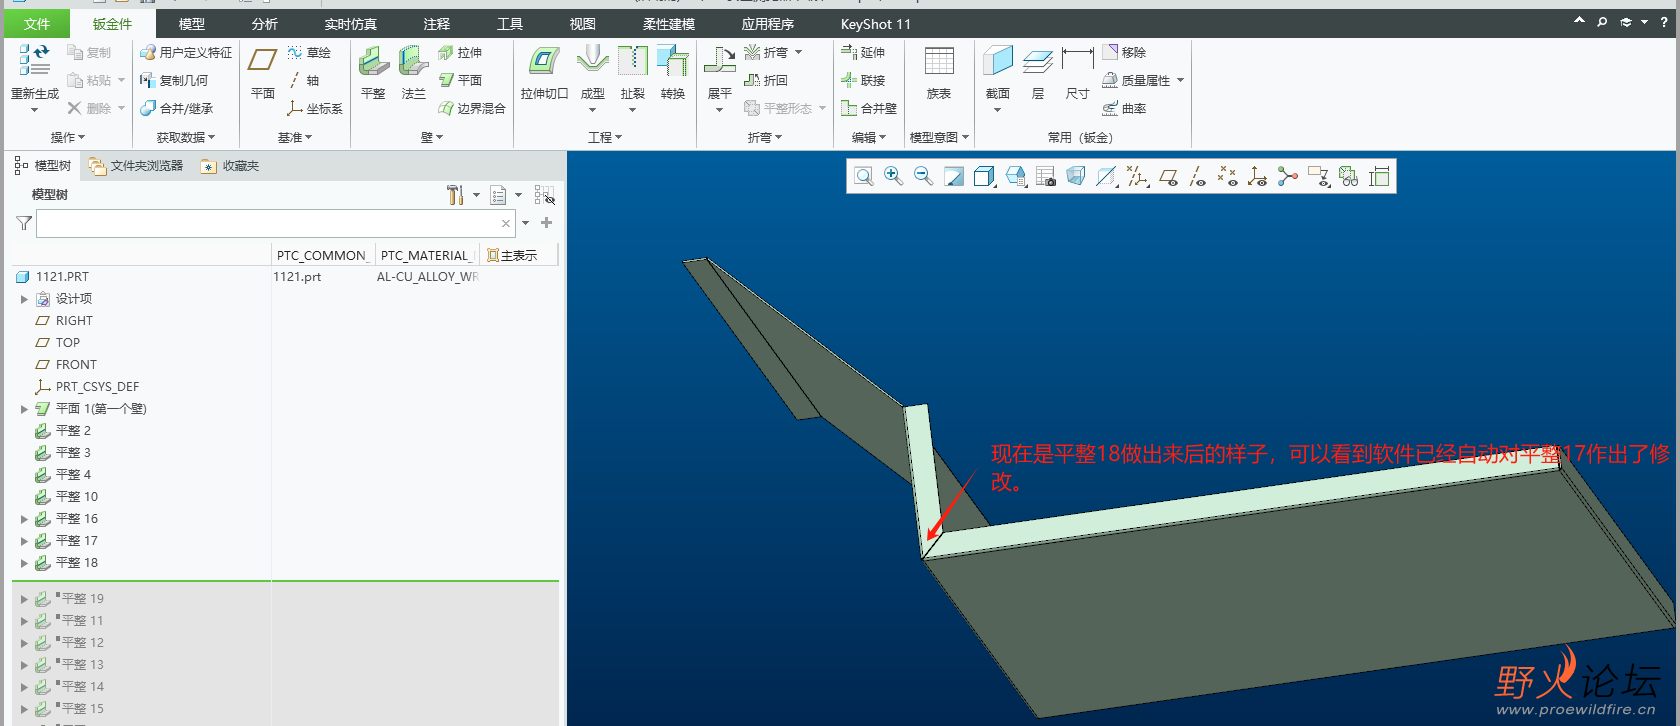This screenshot has width=1680, height=726.
Task: Select the Flat wall (平整) tool
Action: [x=373, y=72]
